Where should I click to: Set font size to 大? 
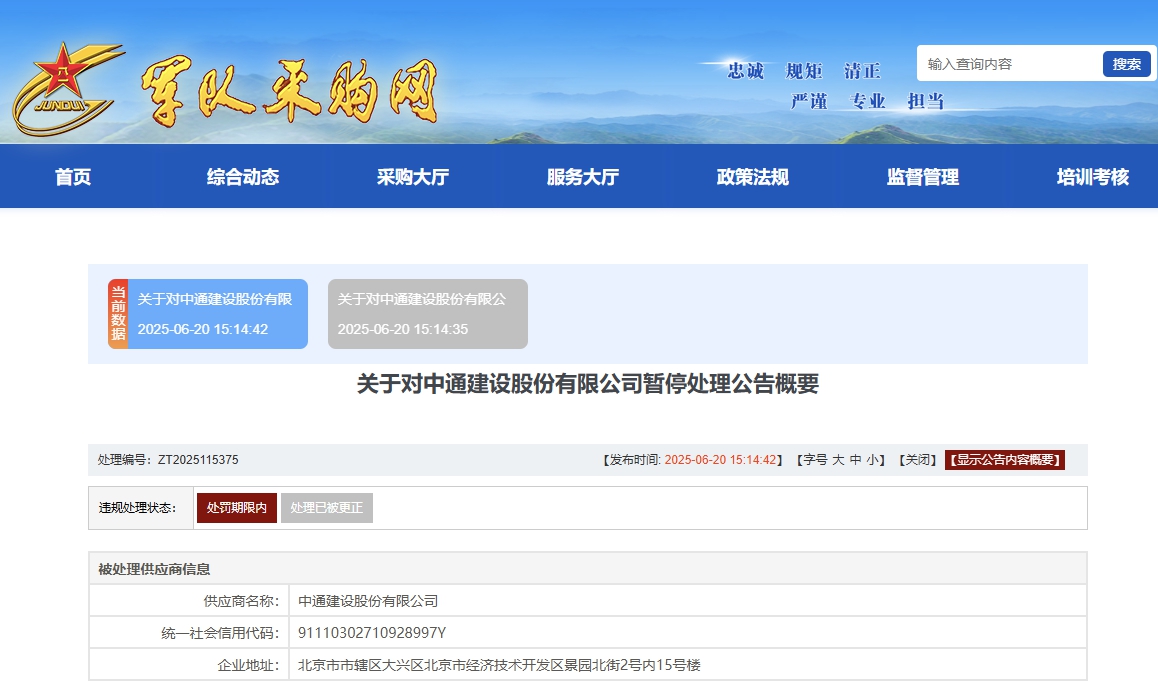[838, 459]
